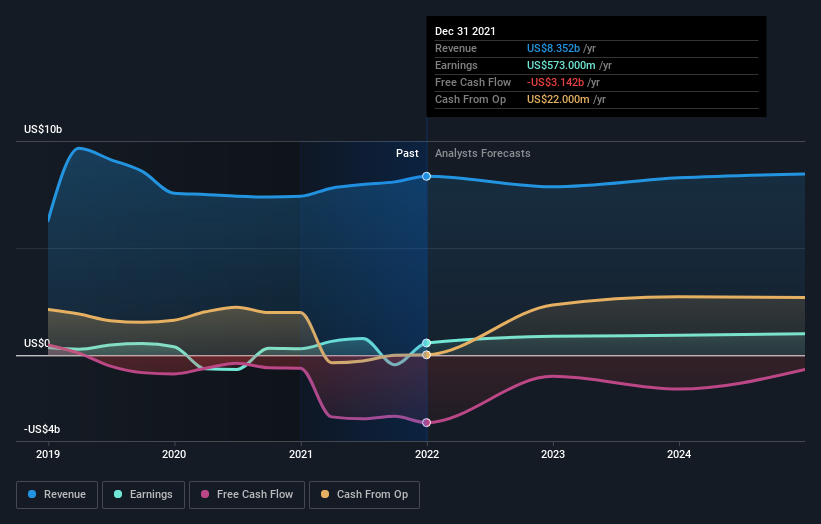Toggle the Free Cash Flow legend button
The width and height of the screenshot is (821, 524).
(x=247, y=495)
